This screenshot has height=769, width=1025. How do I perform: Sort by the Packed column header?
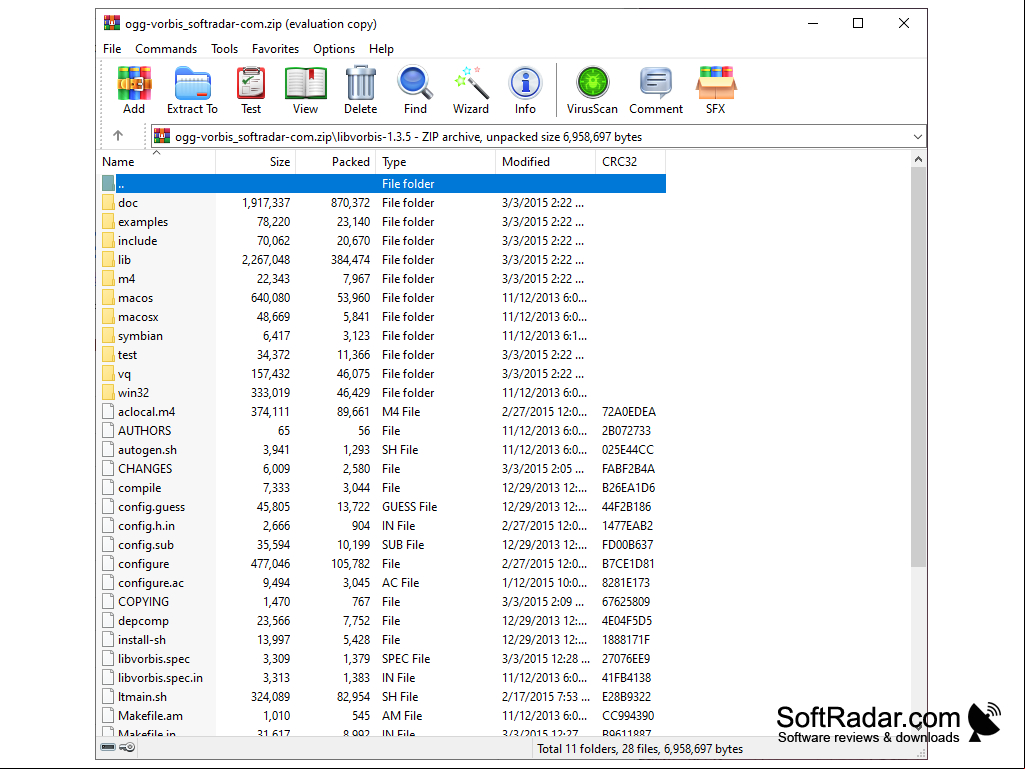[x=335, y=162]
